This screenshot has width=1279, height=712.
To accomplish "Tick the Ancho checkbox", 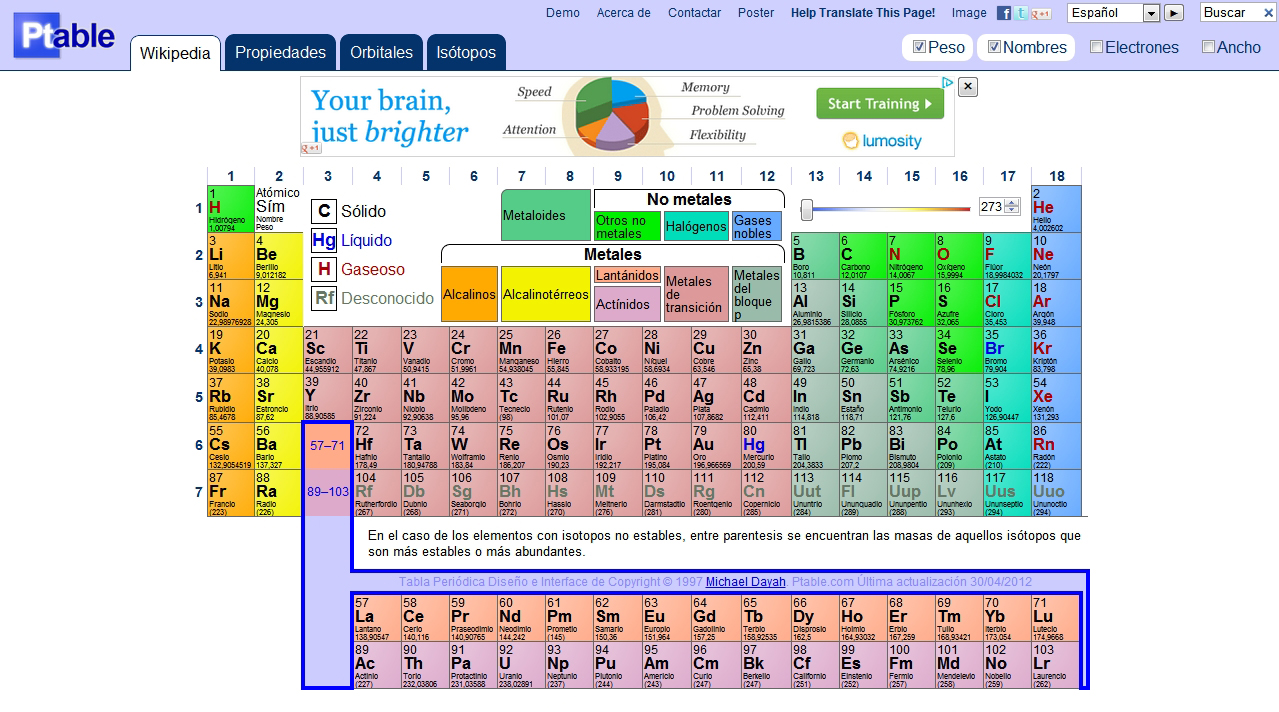I will pos(1208,47).
